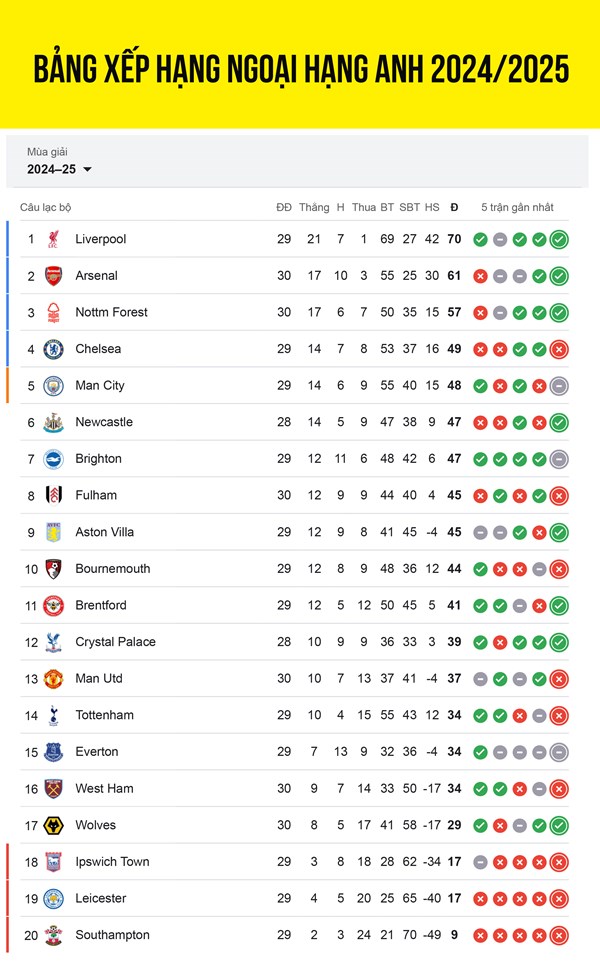Click the Liverpool club crest

pyautogui.click(x=54, y=239)
